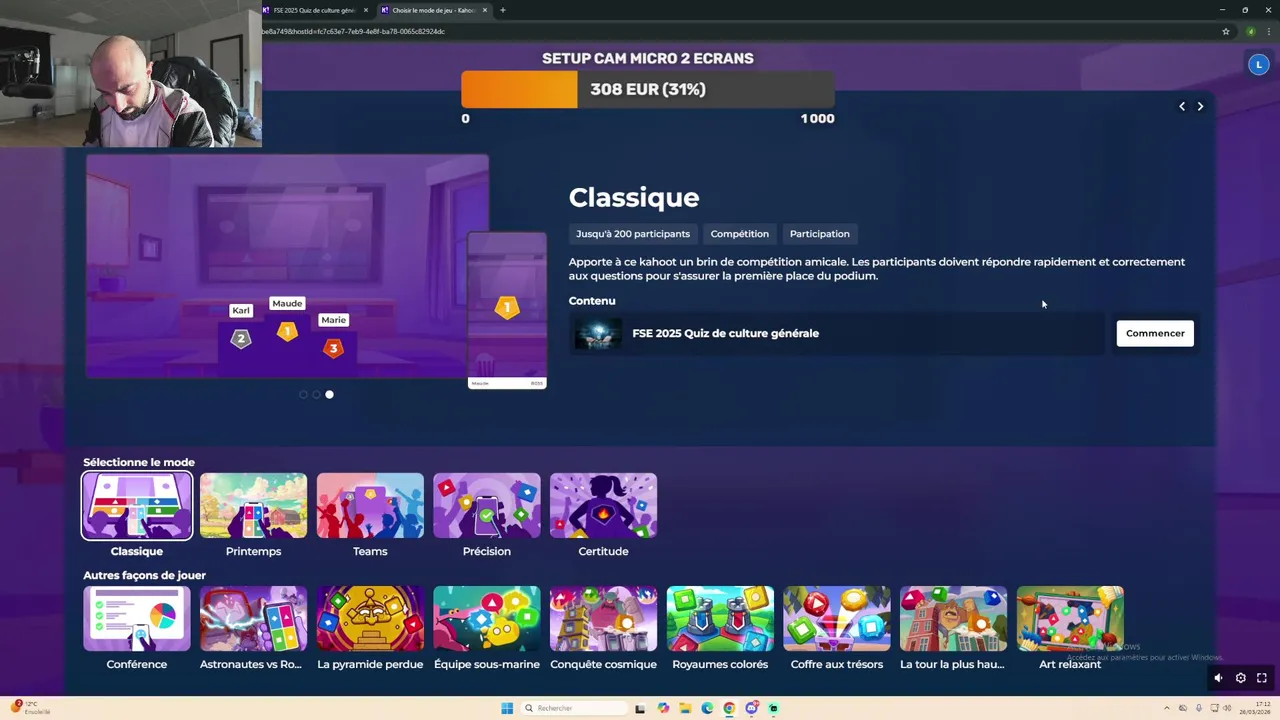Pick the Teams game mode

pyautogui.click(x=370, y=505)
